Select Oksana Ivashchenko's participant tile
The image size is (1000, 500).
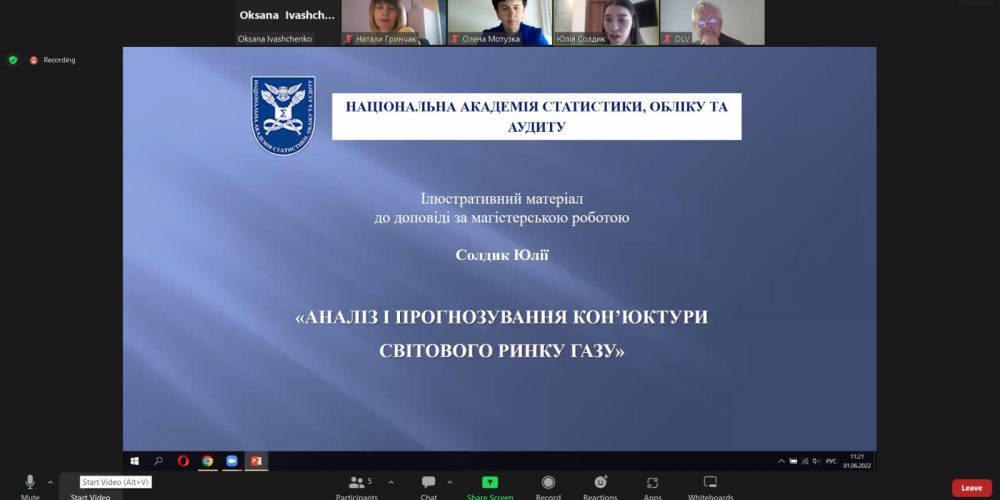pyautogui.click(x=286, y=23)
